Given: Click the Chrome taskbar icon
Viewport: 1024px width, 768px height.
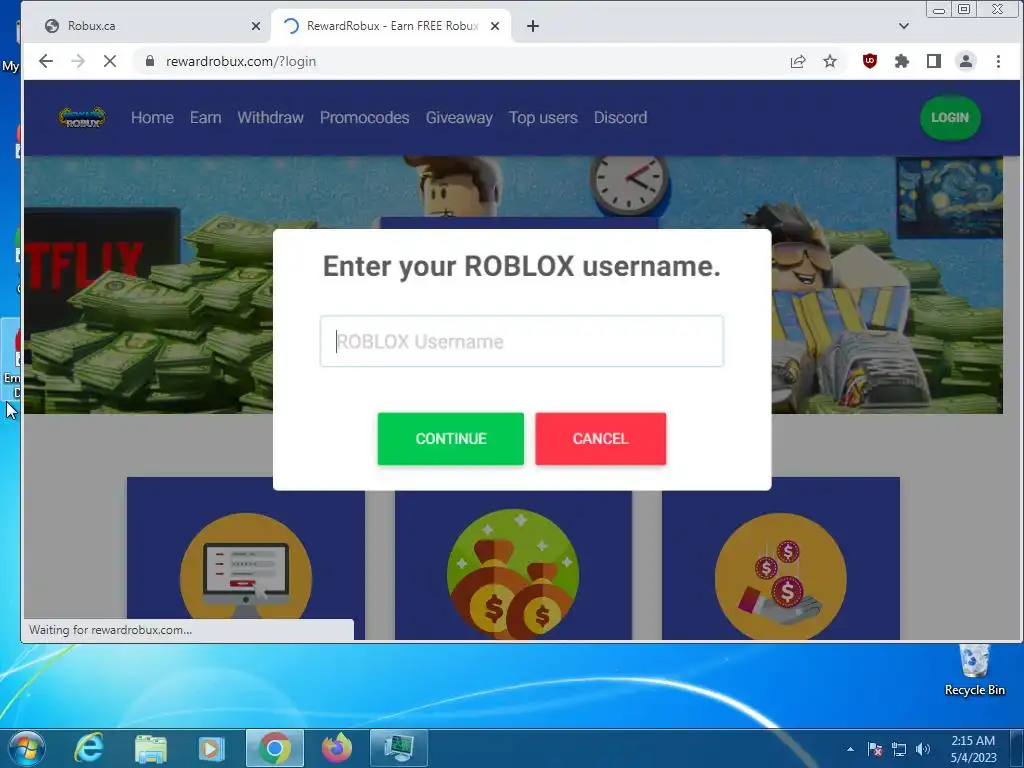Looking at the screenshot, I should click(275, 748).
